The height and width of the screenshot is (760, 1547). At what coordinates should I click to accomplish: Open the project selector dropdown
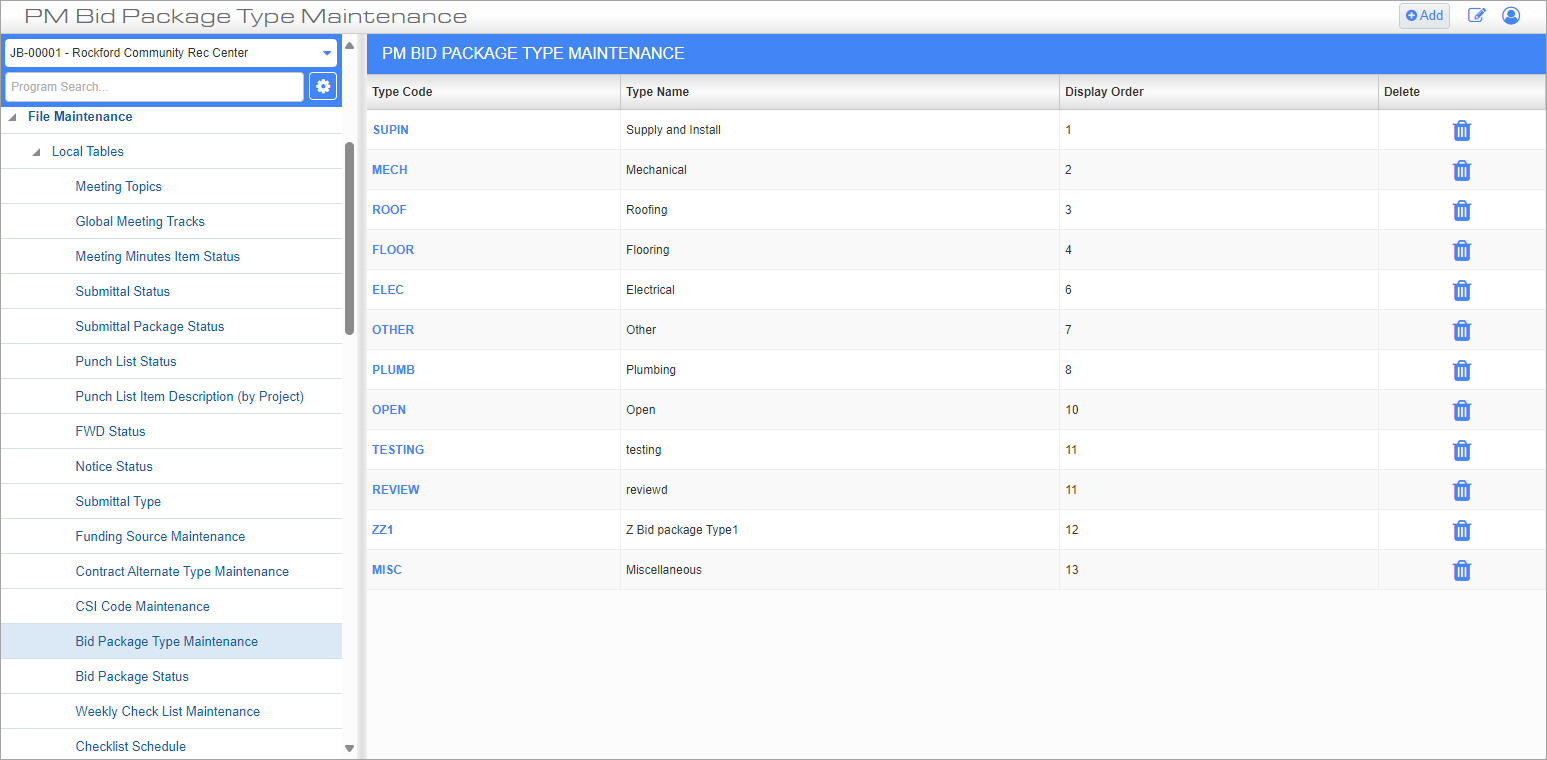click(171, 53)
